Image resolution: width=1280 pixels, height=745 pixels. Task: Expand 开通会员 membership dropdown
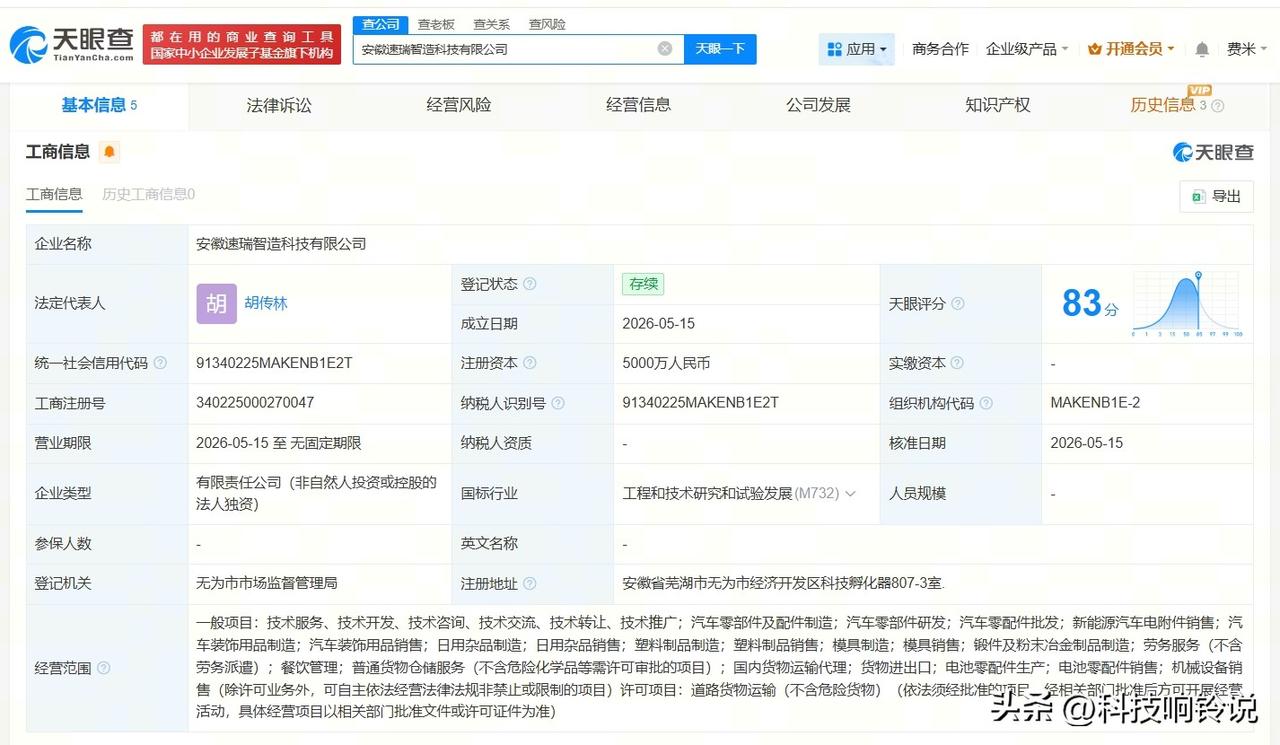click(x=1130, y=49)
